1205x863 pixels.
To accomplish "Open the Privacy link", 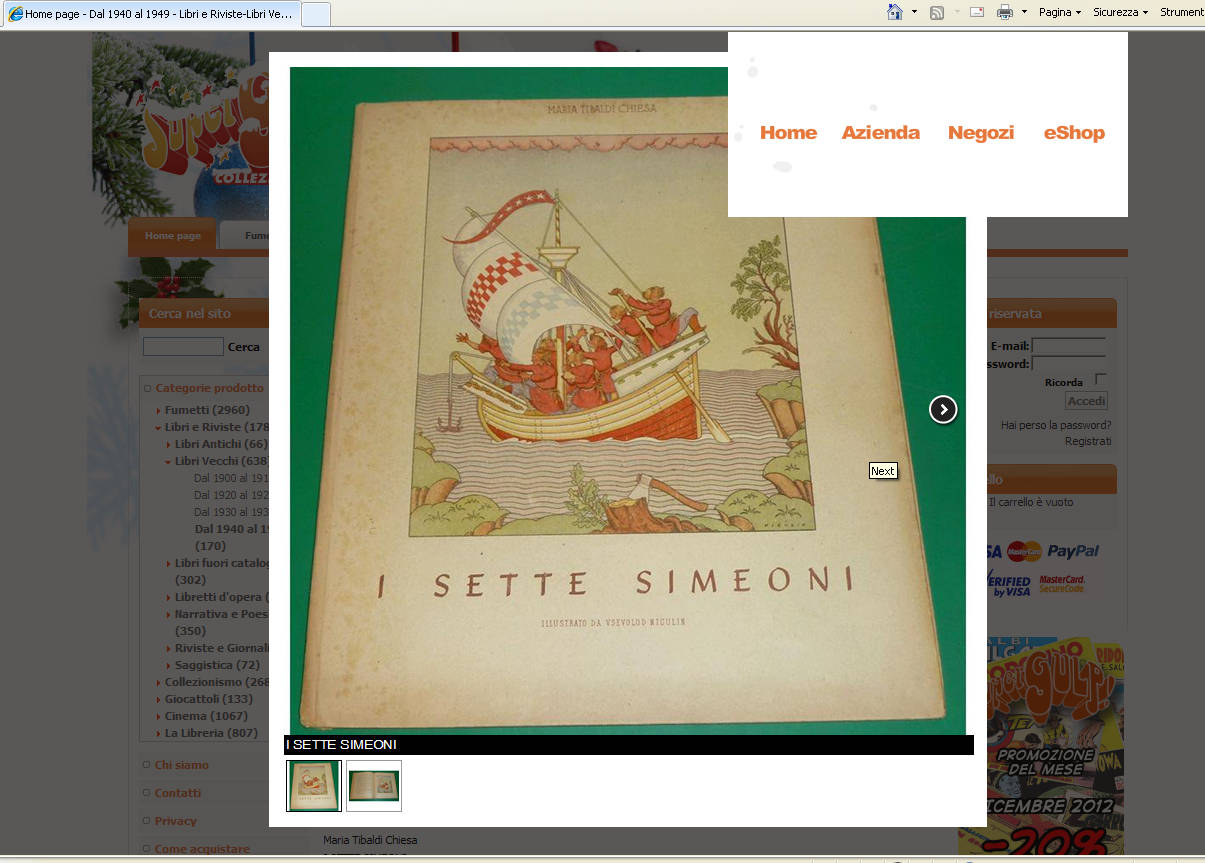I will (x=176, y=821).
